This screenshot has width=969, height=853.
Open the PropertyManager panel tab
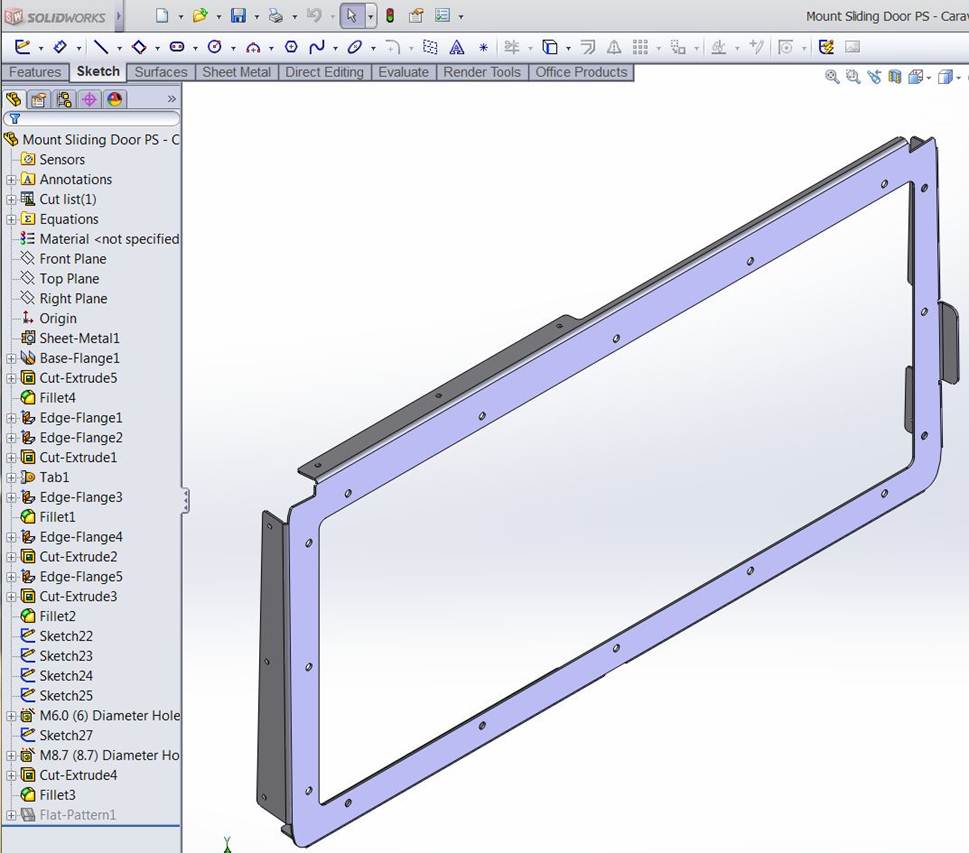pos(38,99)
